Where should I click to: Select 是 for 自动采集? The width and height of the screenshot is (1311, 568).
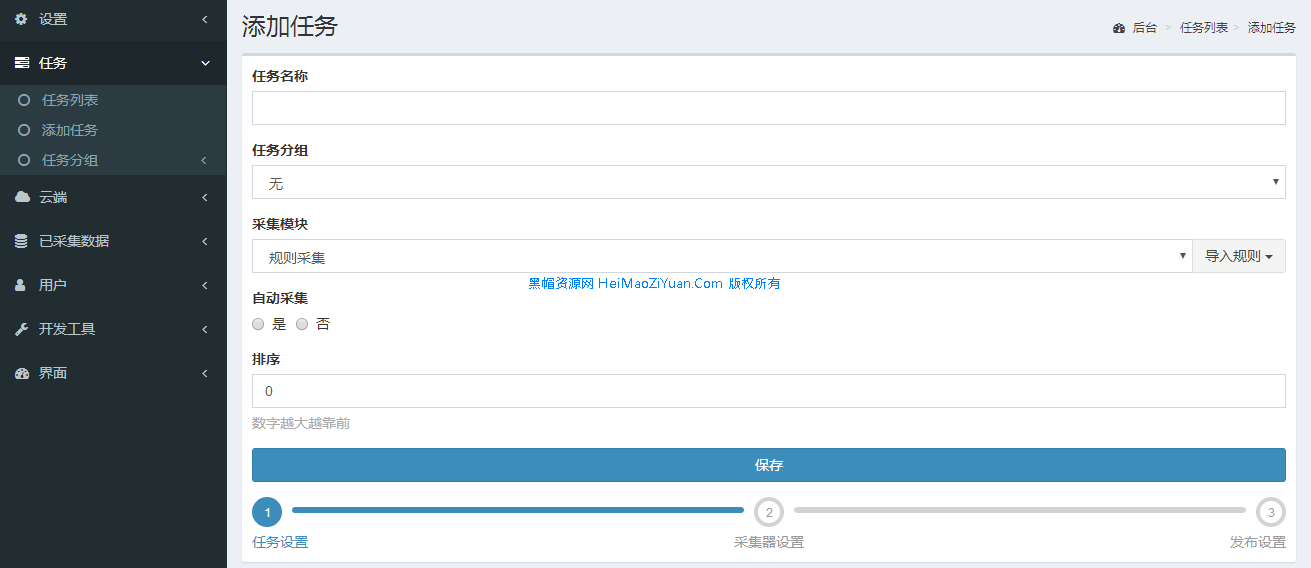pos(258,324)
